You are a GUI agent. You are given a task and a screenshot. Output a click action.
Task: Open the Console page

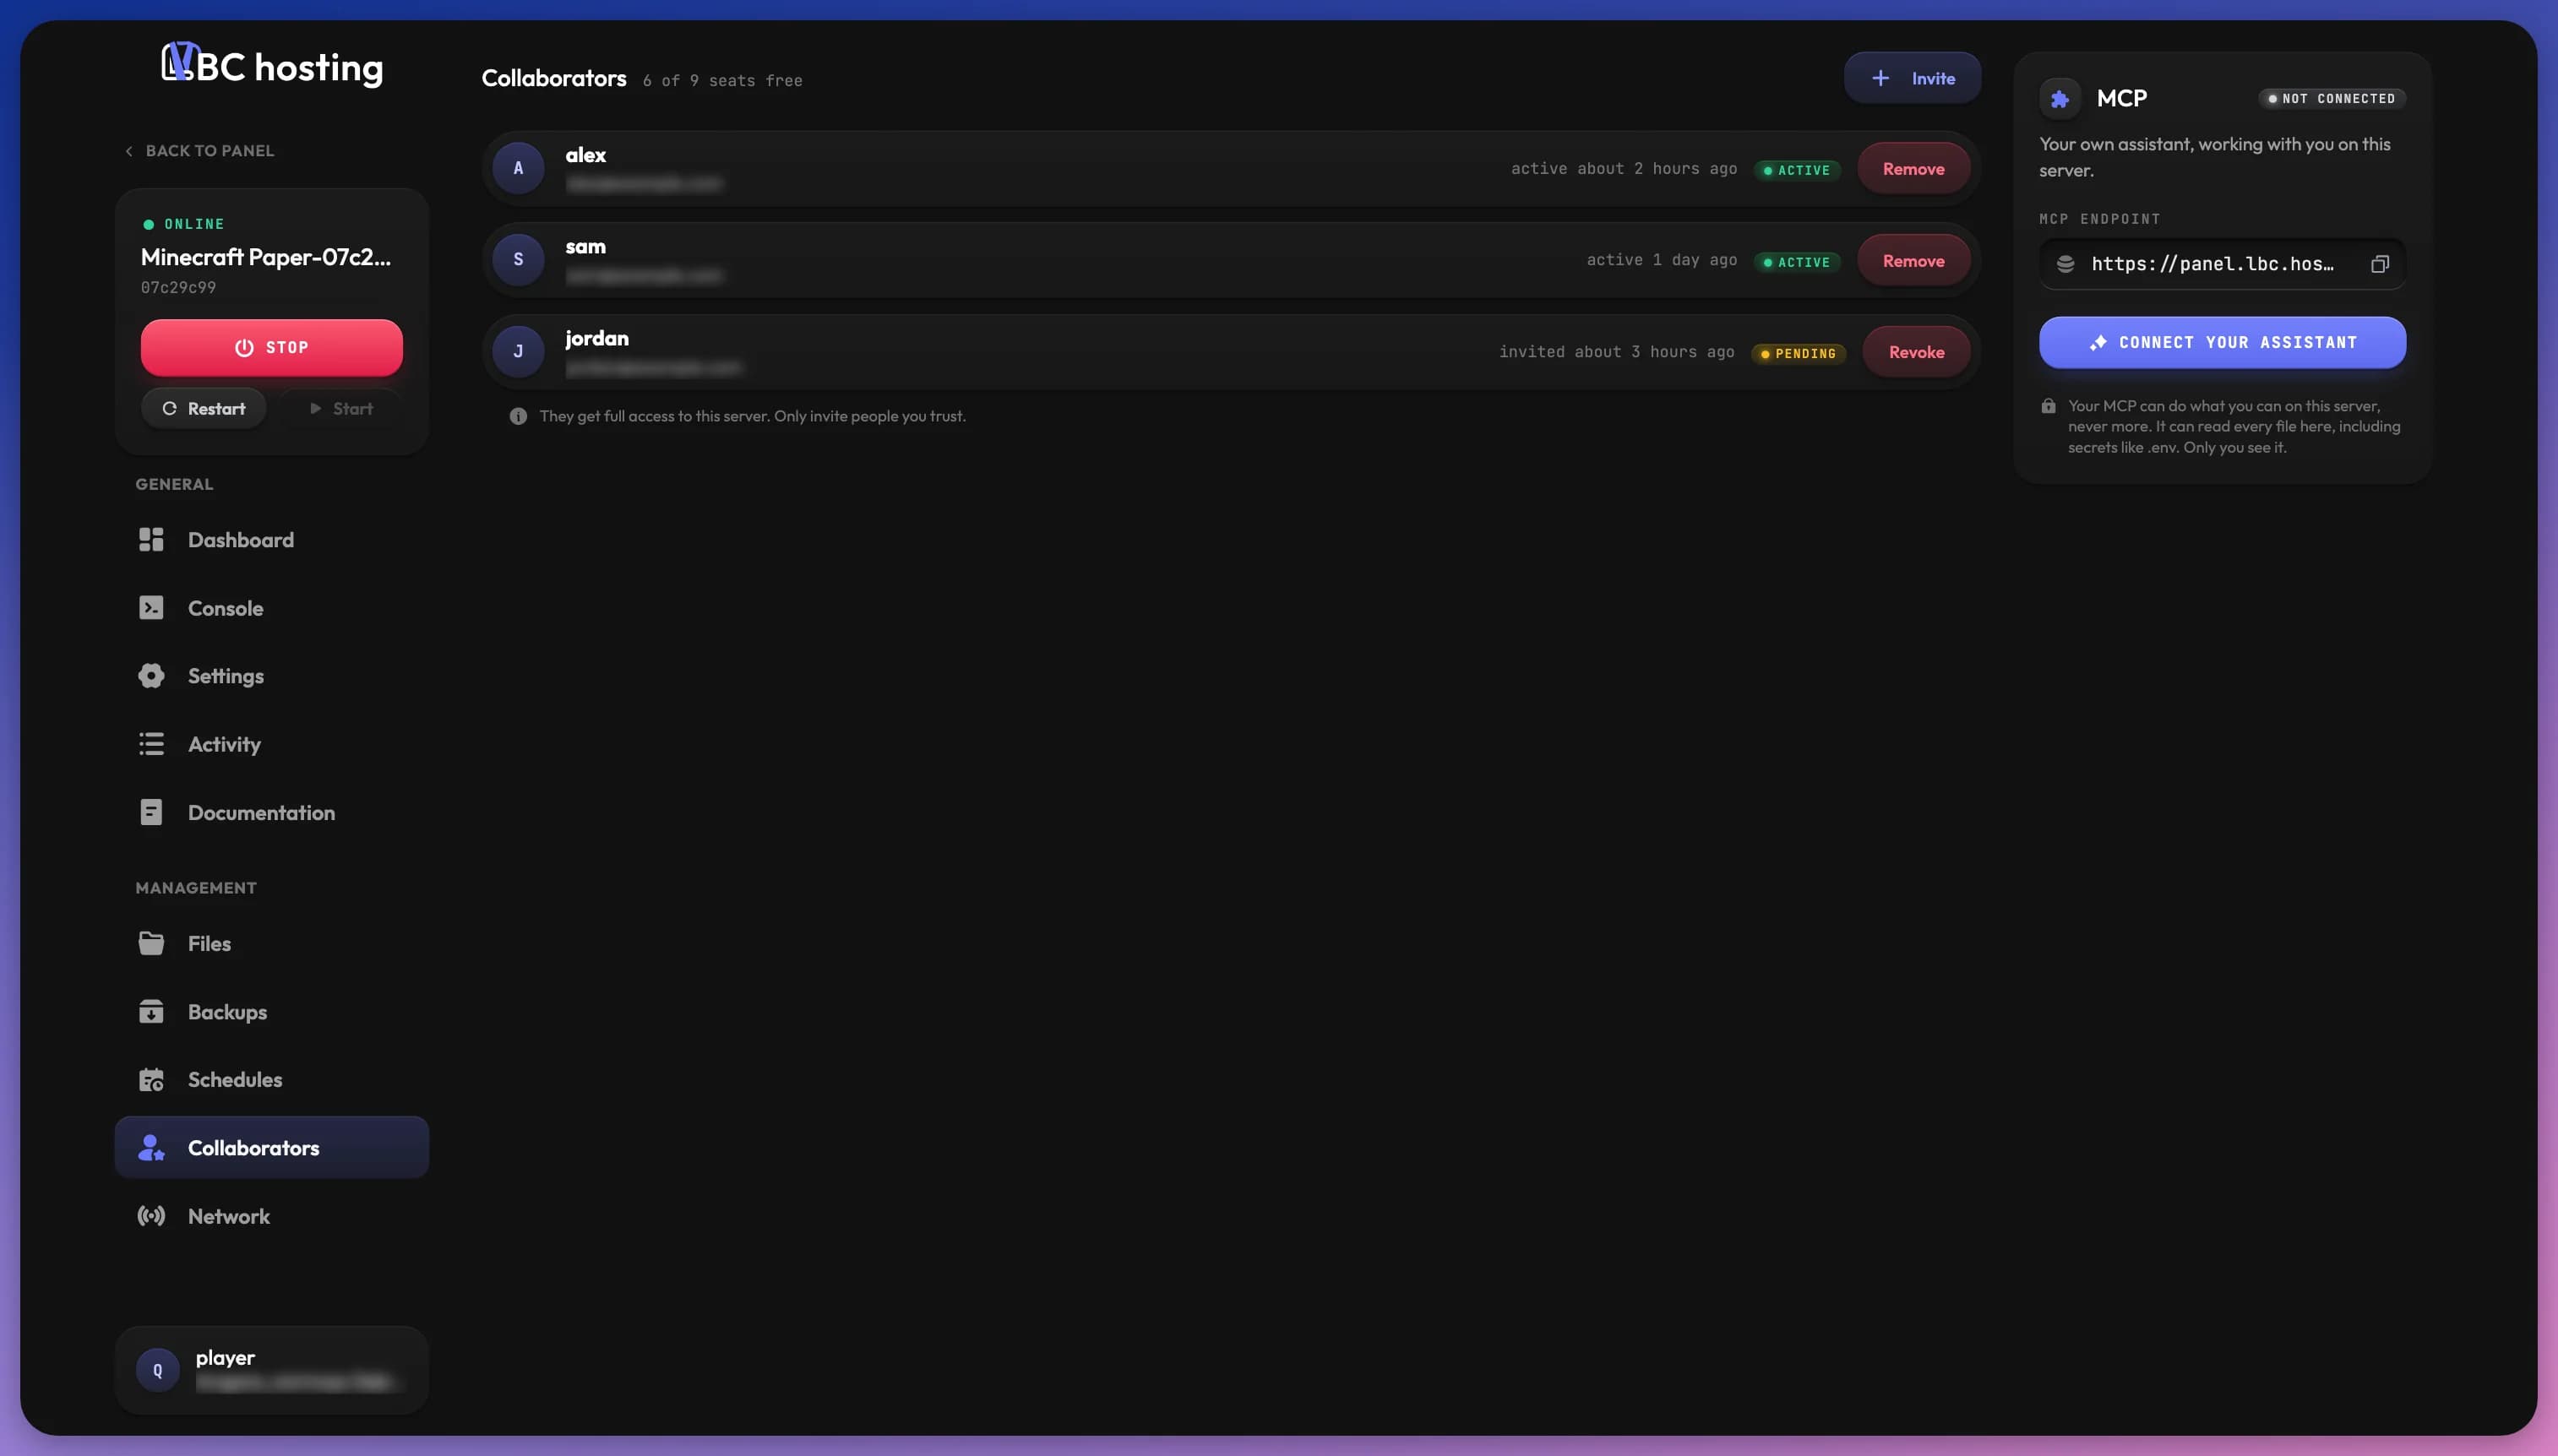pyautogui.click(x=272, y=608)
